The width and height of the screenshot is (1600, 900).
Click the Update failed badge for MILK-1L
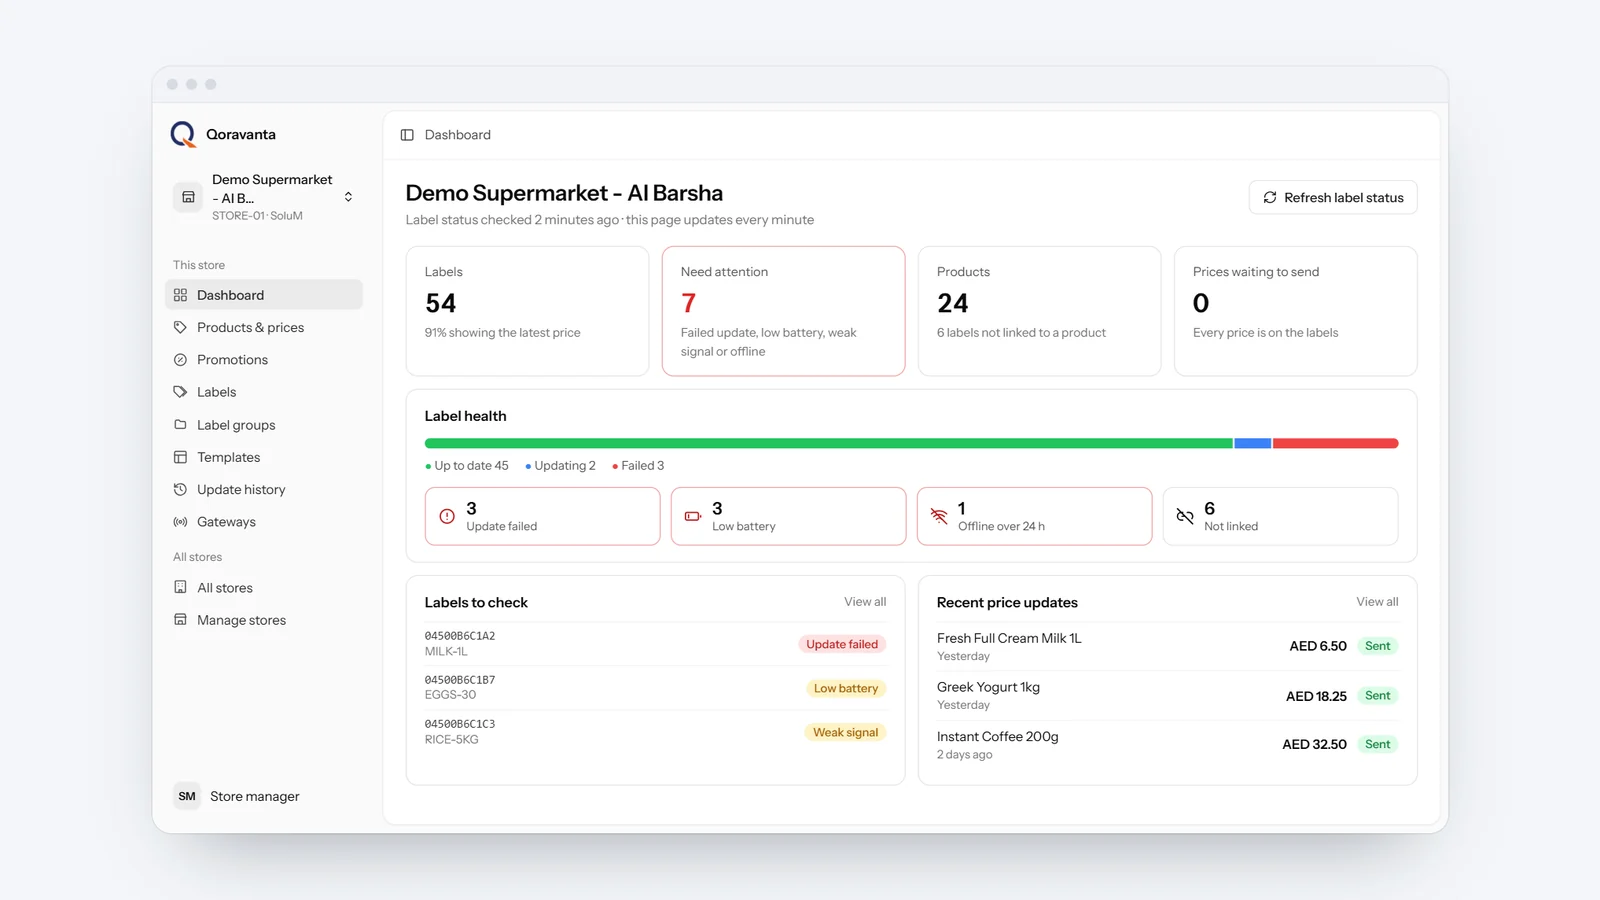pos(842,644)
